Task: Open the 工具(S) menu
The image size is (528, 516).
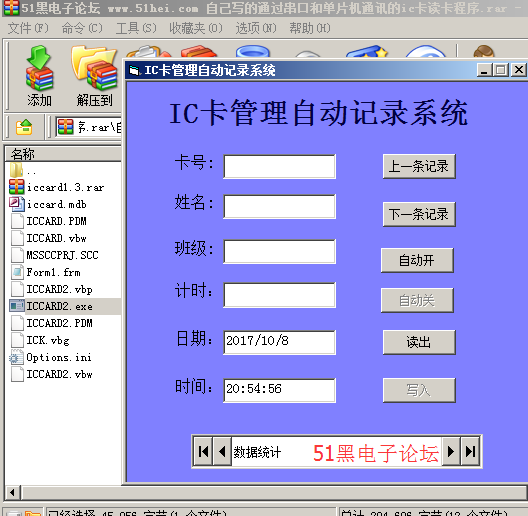Action: (136, 28)
